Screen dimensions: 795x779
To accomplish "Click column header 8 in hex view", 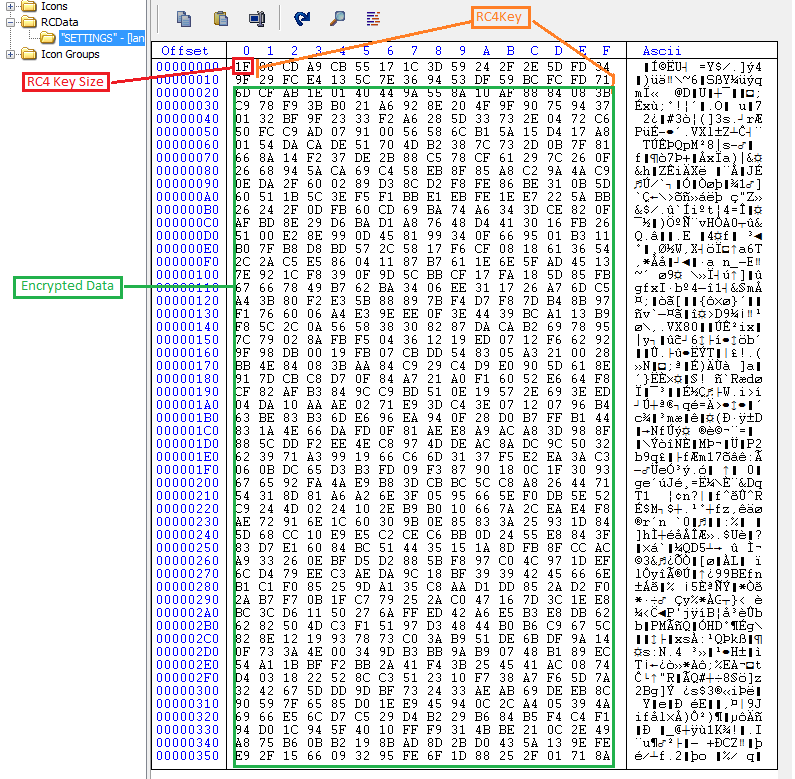I will pyautogui.click(x=438, y=51).
